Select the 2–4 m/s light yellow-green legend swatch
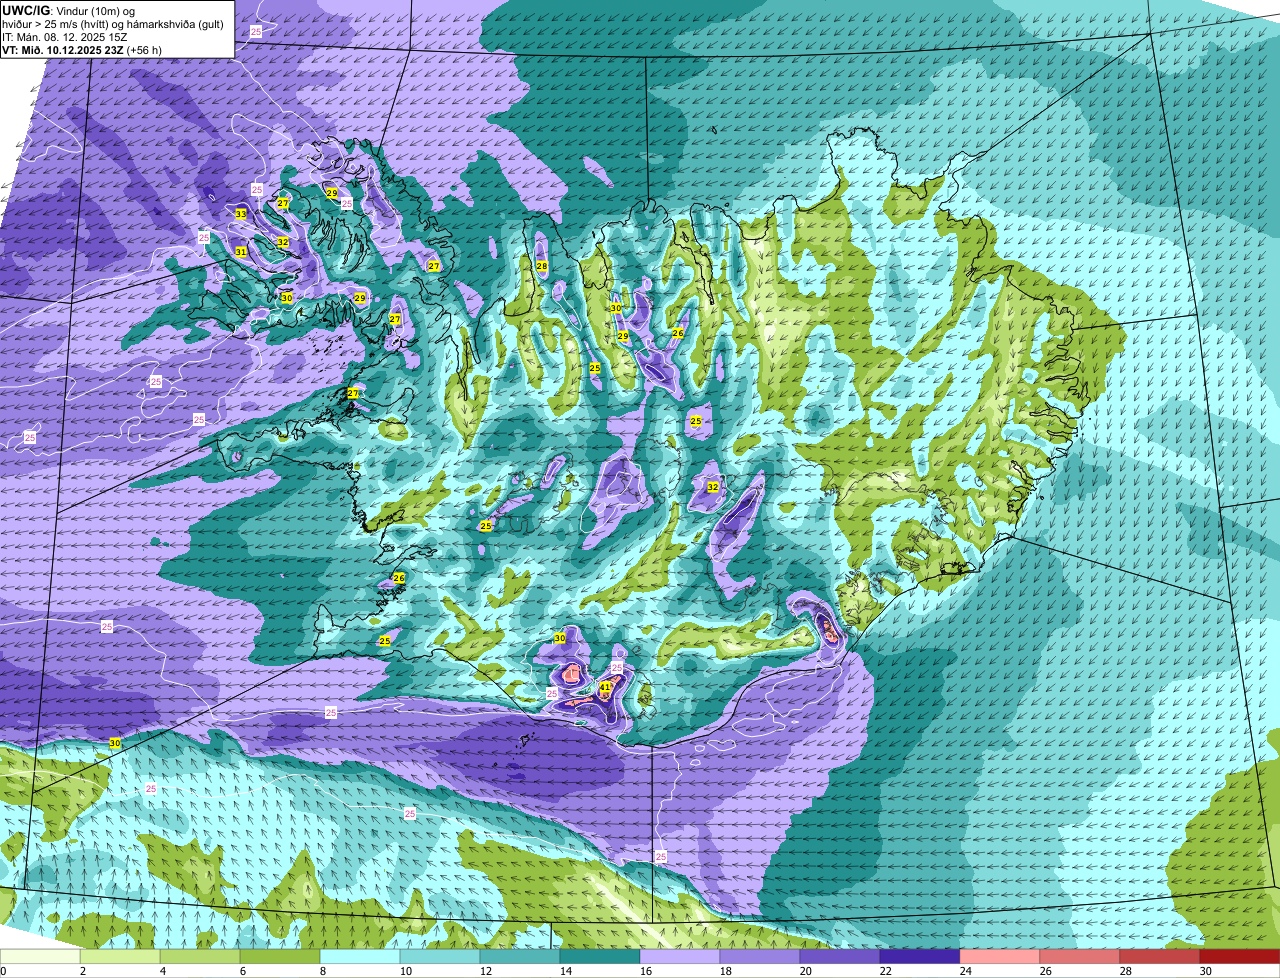The height and width of the screenshot is (978, 1280). pos(120,956)
